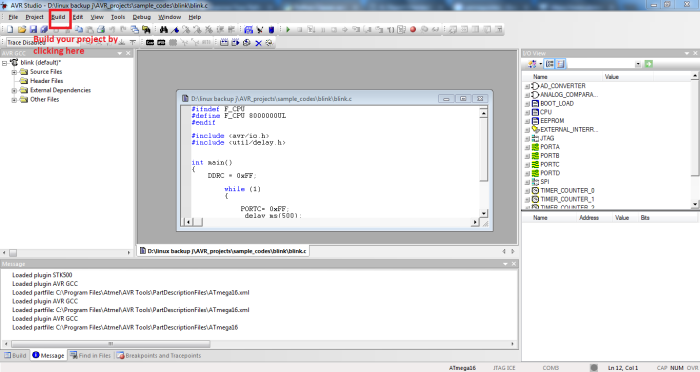
Task: Open the File menu
Action: tap(13, 17)
